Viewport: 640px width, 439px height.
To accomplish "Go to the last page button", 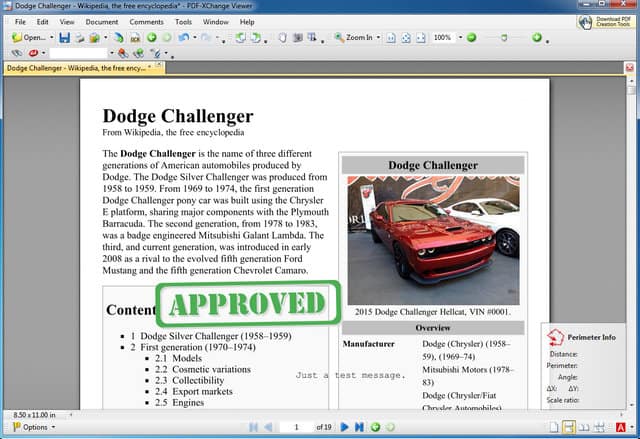I will coord(359,427).
